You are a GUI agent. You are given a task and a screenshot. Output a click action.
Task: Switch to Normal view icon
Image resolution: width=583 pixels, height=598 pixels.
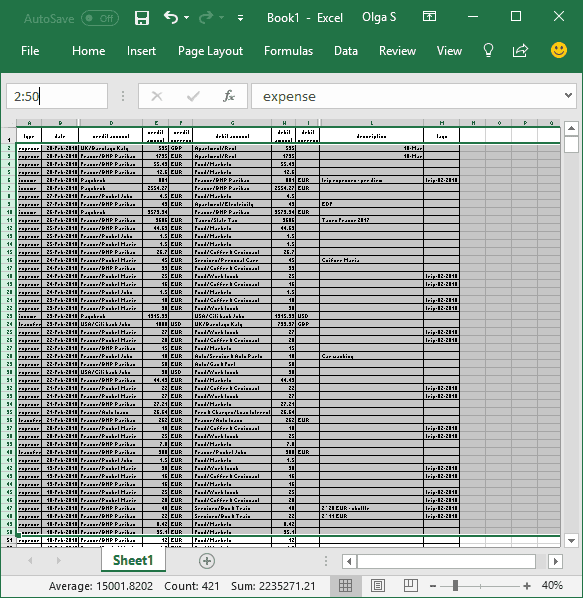point(345,585)
